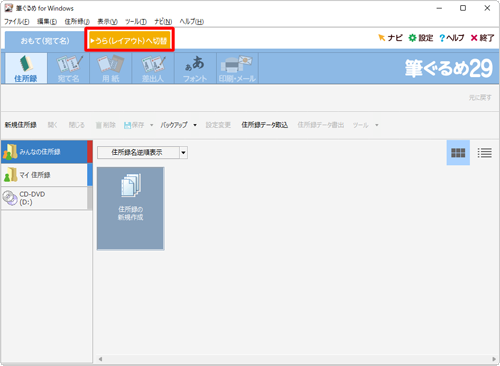The image size is (500, 366).
Task: Switch to thumbnail grid view
Action: pos(458,153)
